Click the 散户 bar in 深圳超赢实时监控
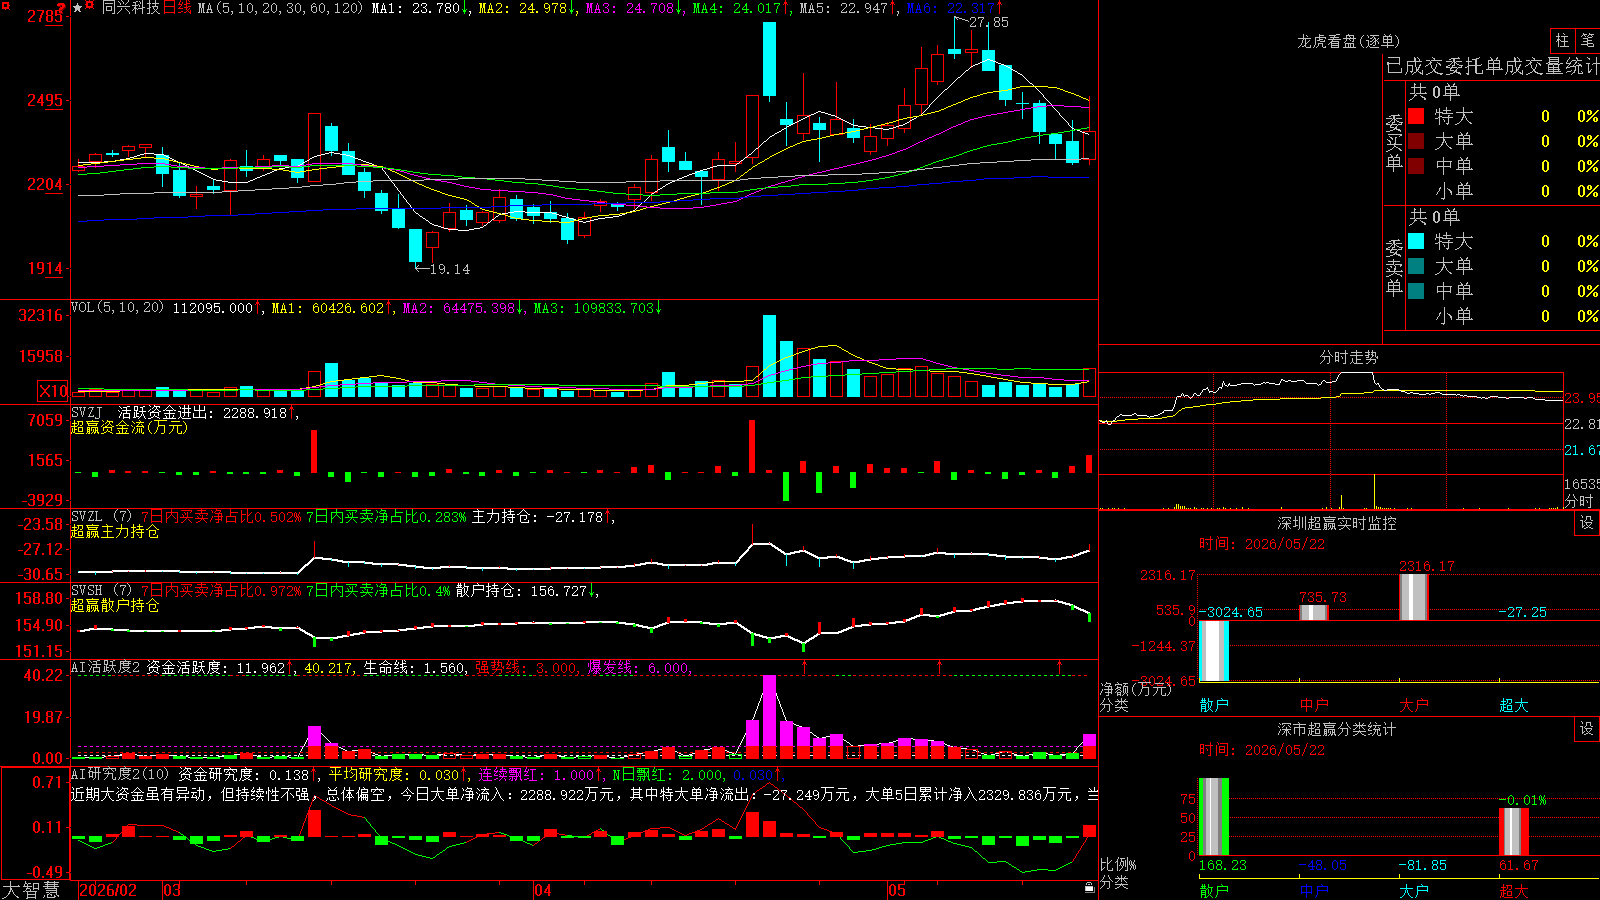 1214,651
